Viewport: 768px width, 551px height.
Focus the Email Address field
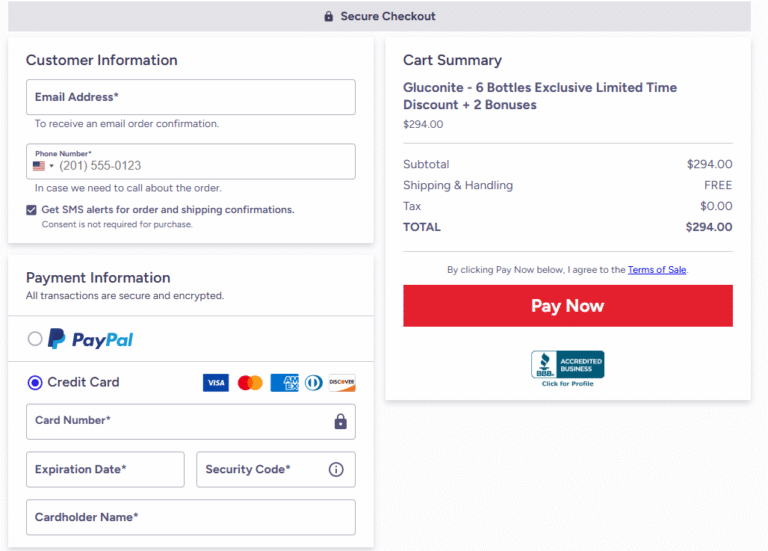(190, 97)
